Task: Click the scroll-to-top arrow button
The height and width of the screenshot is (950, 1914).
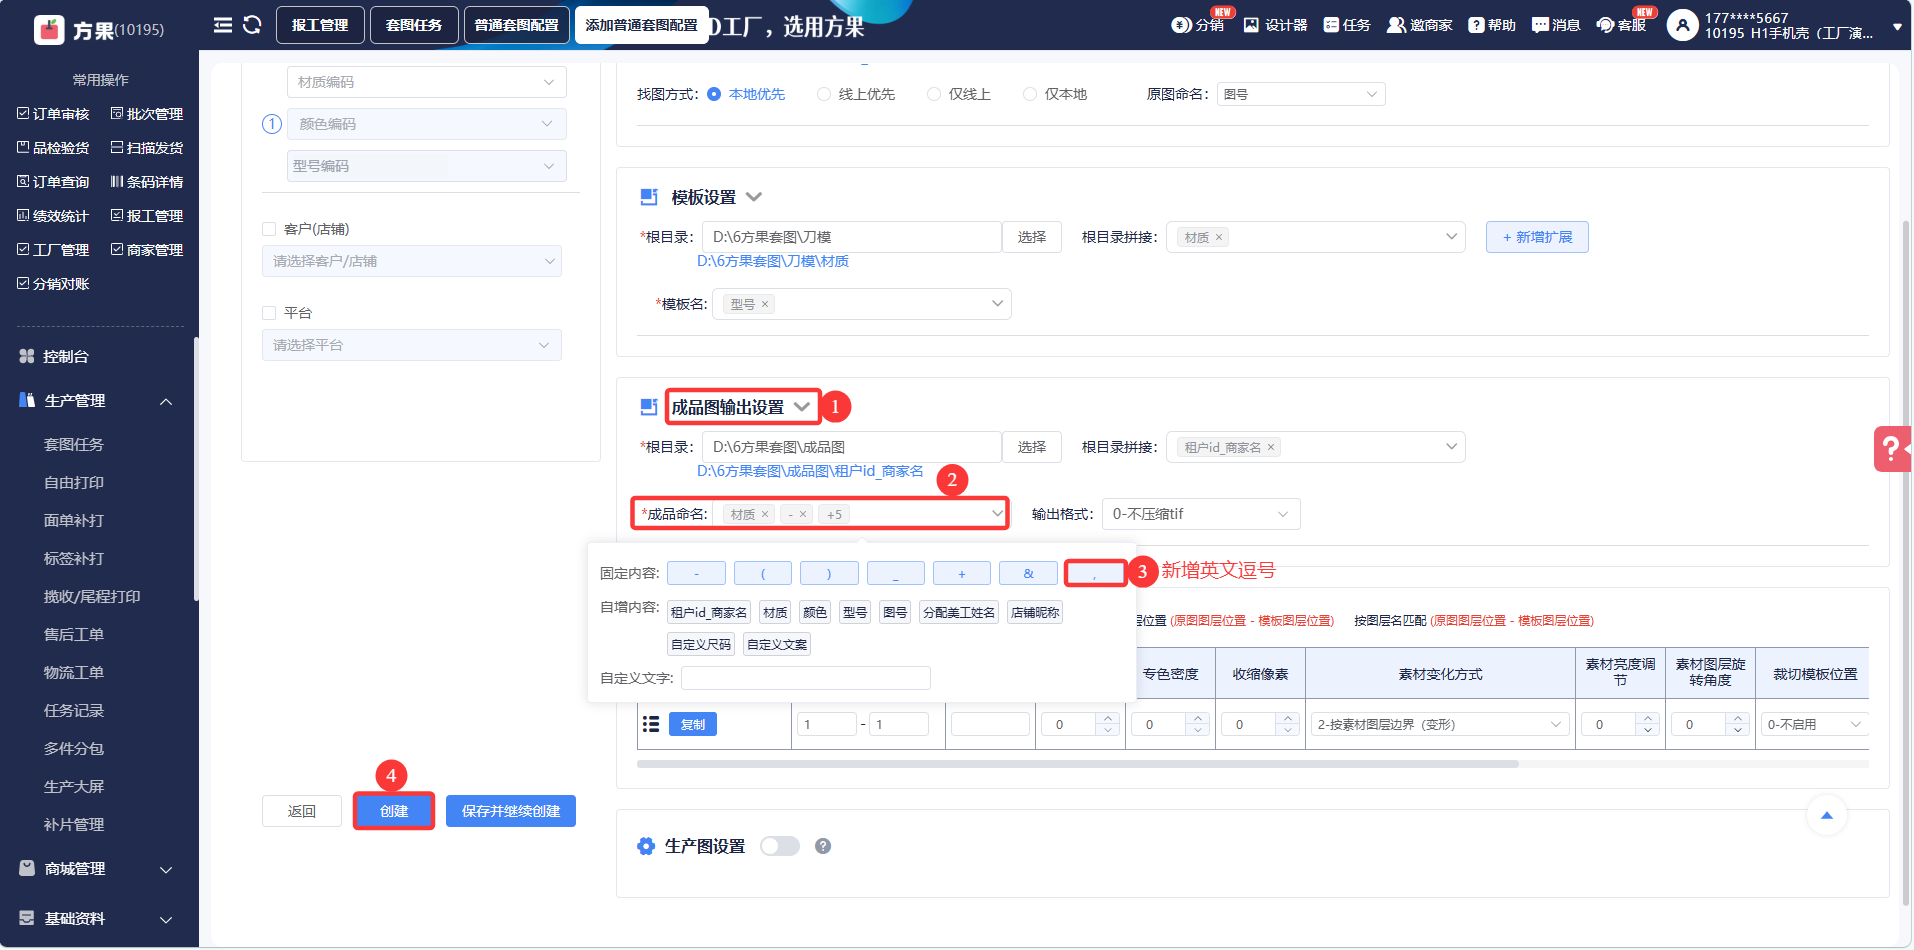Action: tap(1827, 816)
